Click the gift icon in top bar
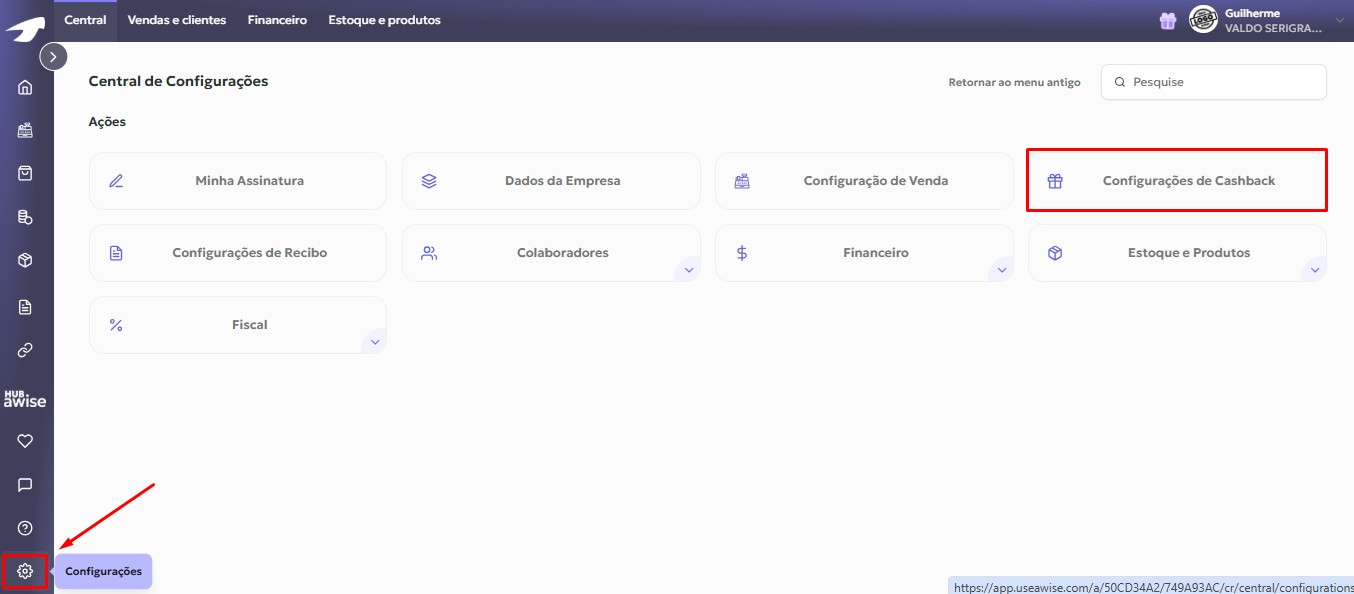Viewport: 1354px width, 594px height. [1167, 21]
